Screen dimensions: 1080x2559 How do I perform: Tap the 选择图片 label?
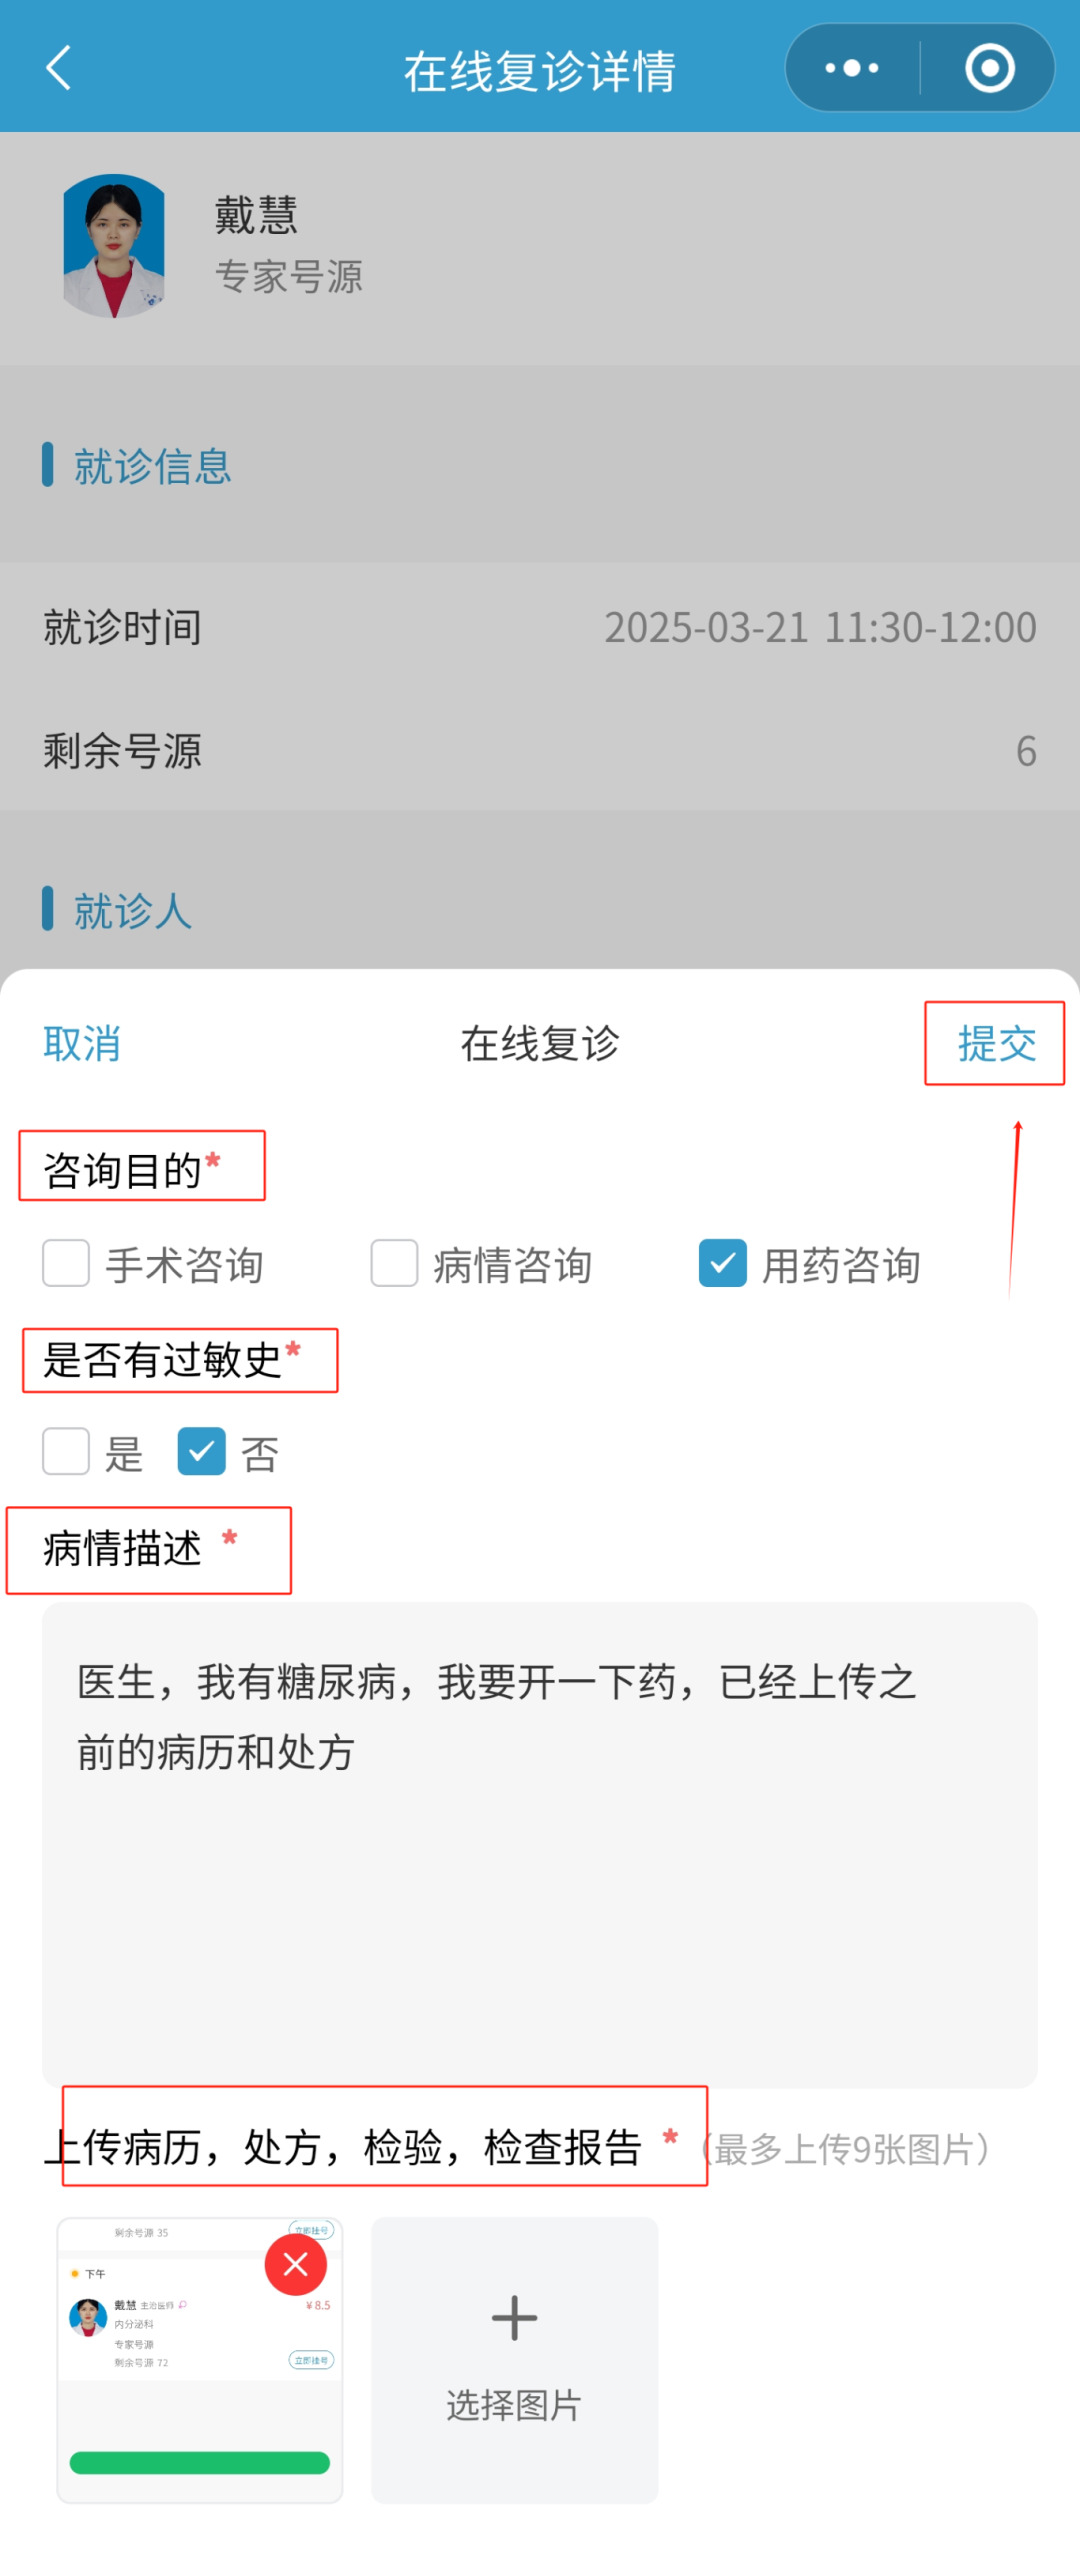pyautogui.click(x=514, y=2405)
